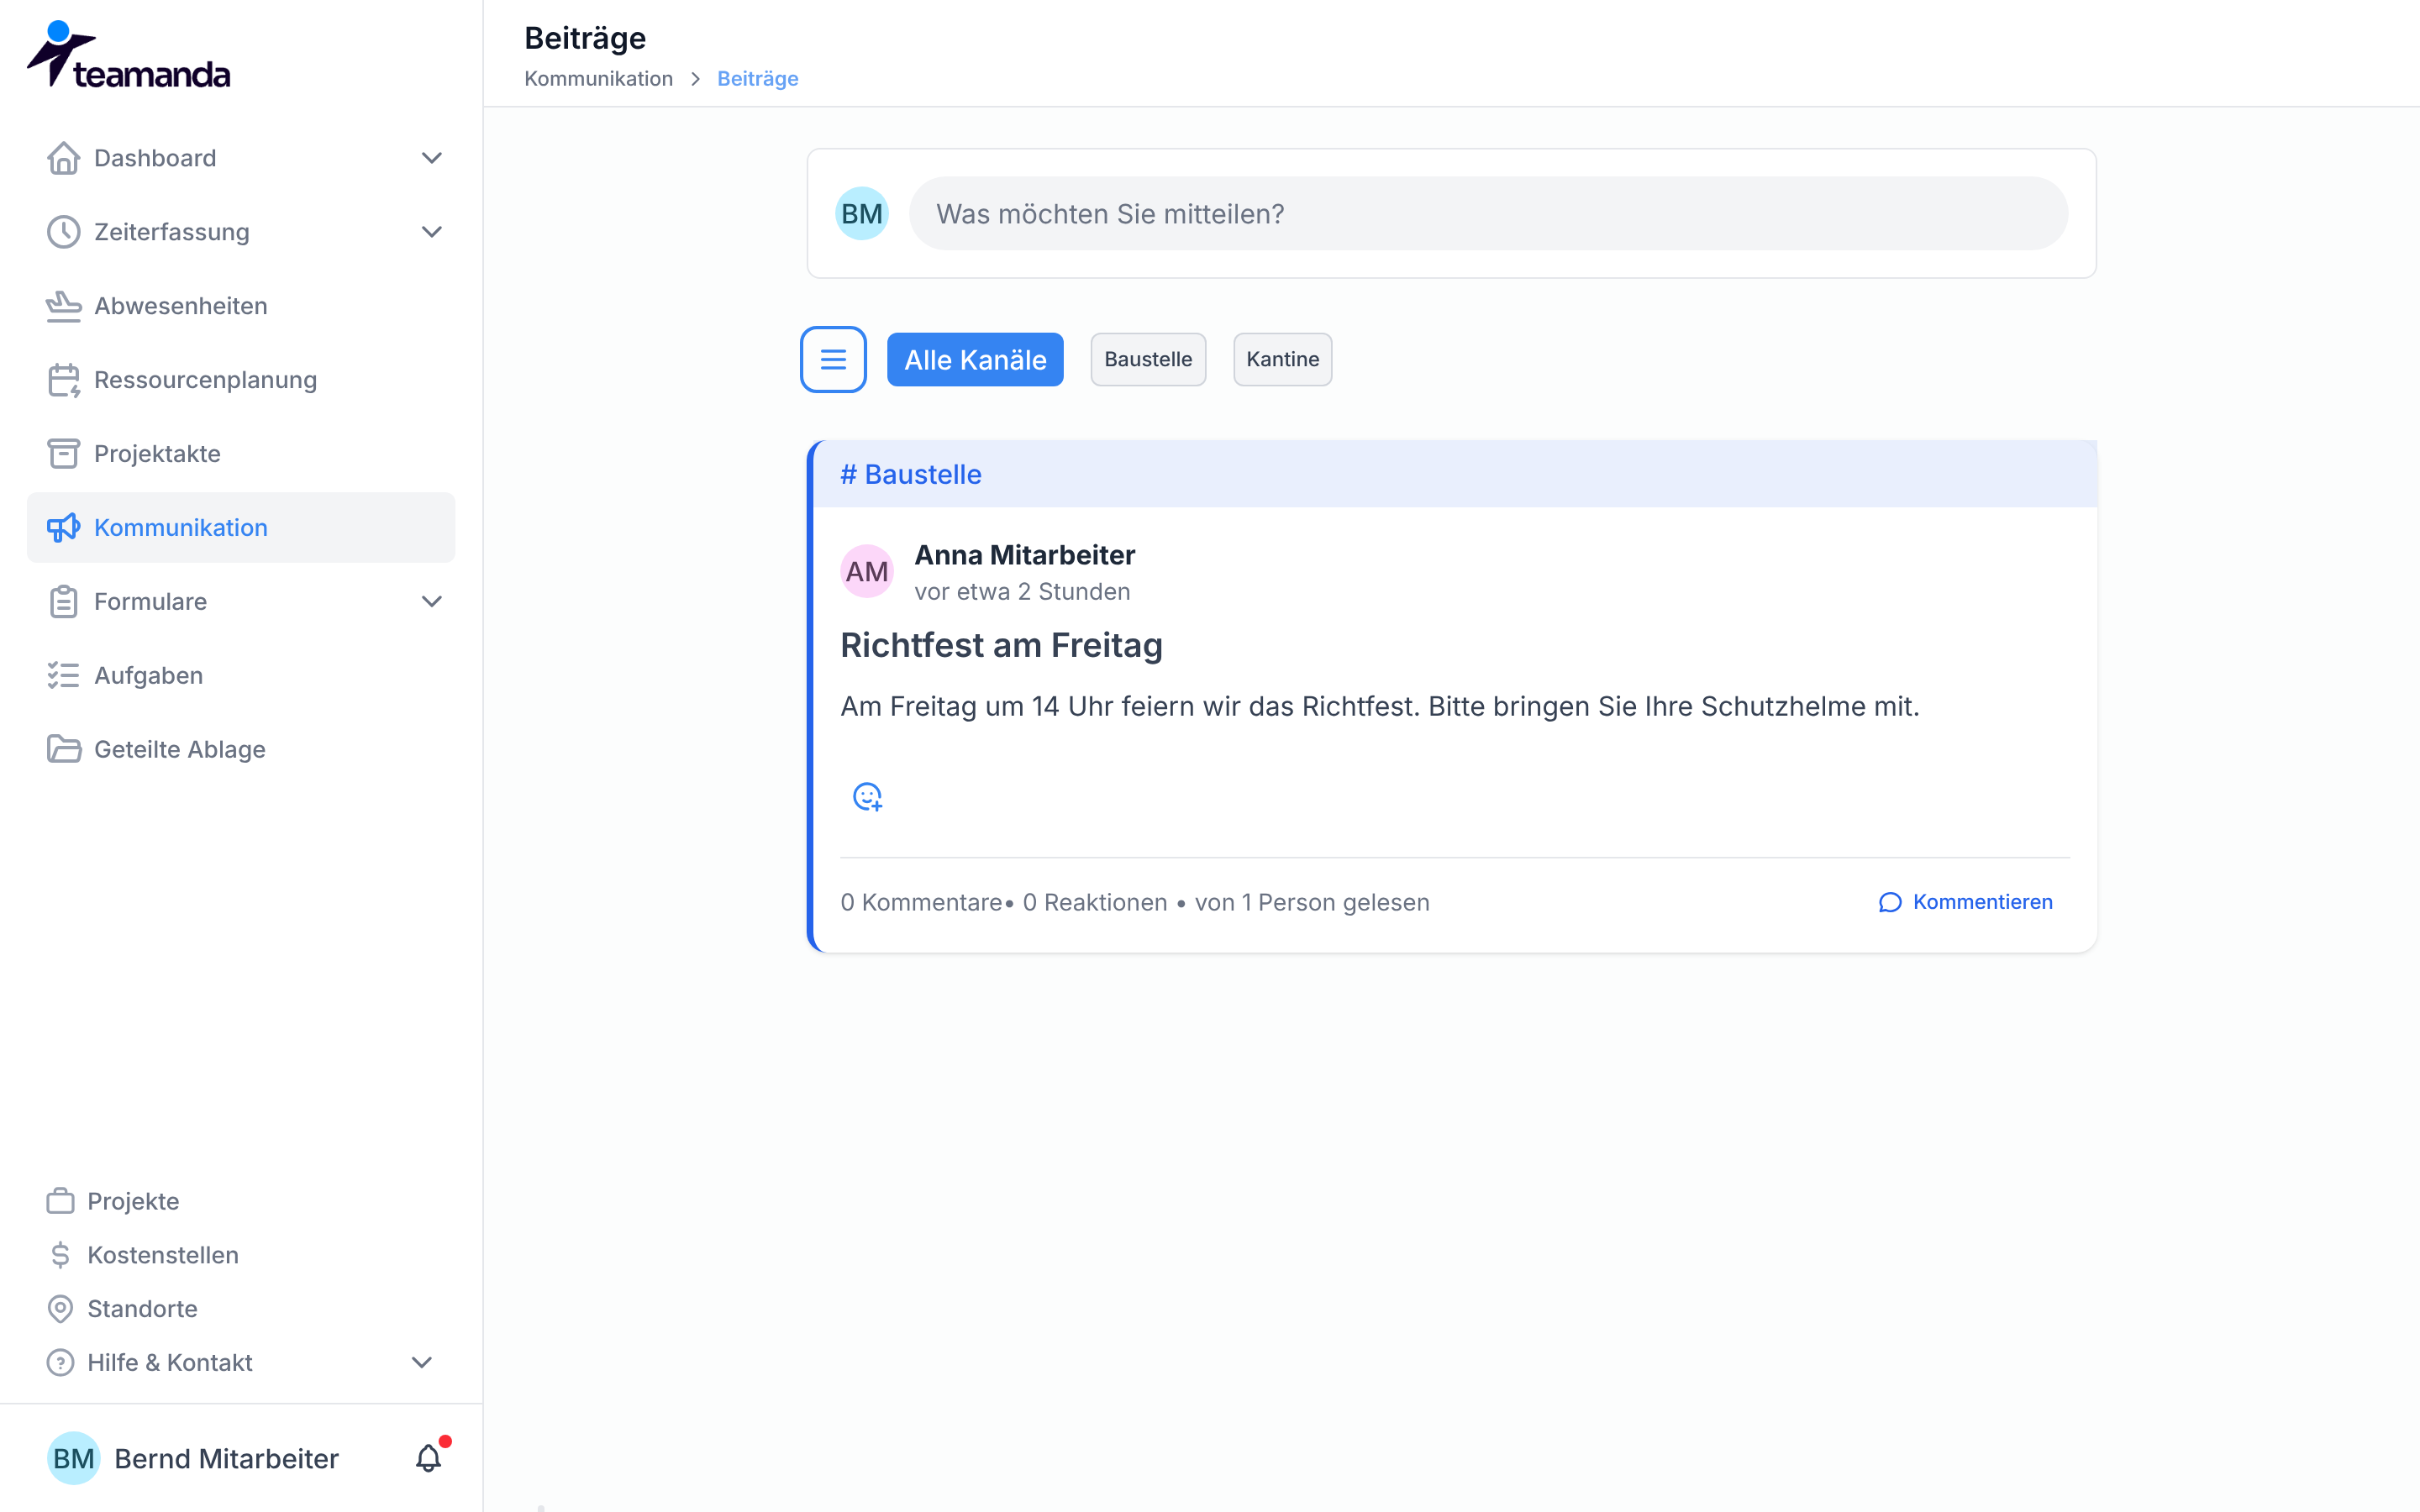The height and width of the screenshot is (1512, 2420).
Task: Filter posts by Baustelle channel
Action: [x=1148, y=359]
